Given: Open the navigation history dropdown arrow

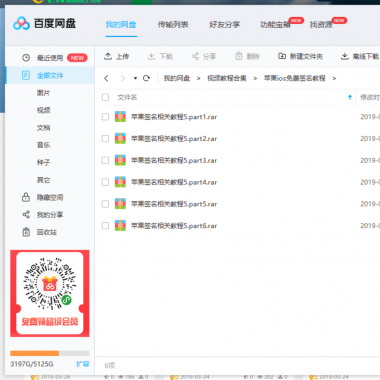Looking at the screenshot, I should pos(135,78).
